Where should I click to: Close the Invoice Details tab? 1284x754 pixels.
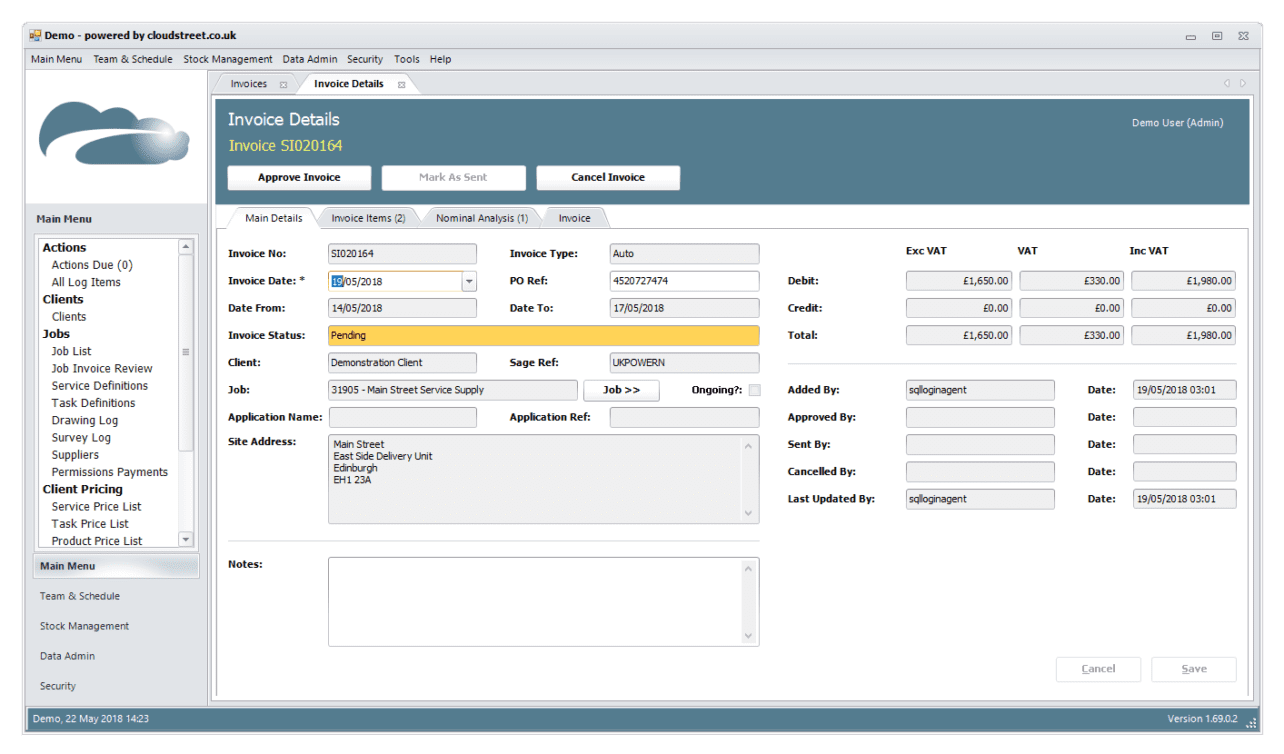click(401, 84)
